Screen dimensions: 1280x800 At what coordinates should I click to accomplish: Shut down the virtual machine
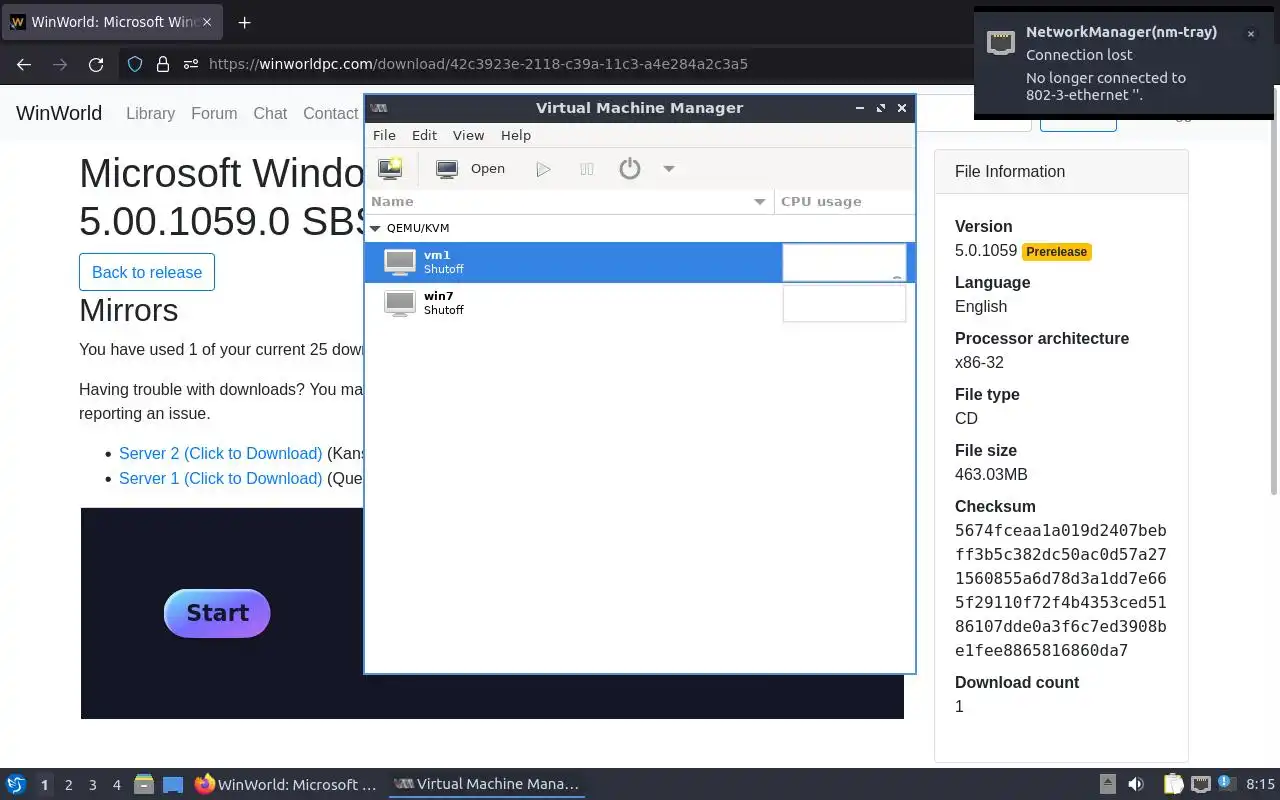[629, 169]
